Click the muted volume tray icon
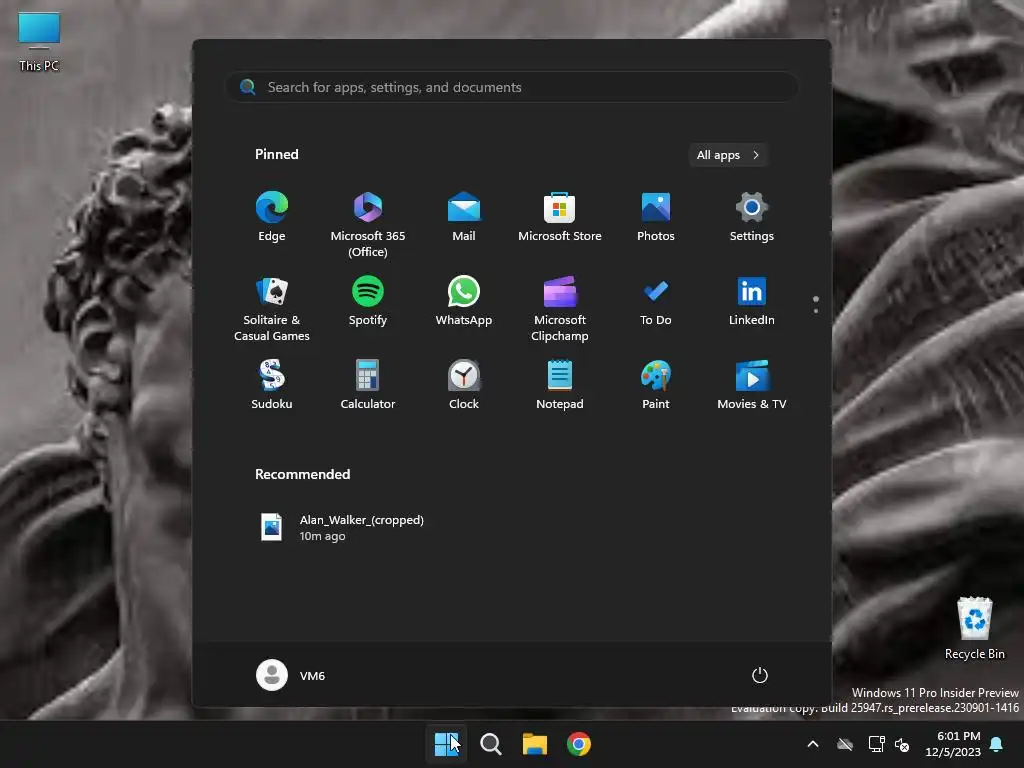 click(x=903, y=744)
